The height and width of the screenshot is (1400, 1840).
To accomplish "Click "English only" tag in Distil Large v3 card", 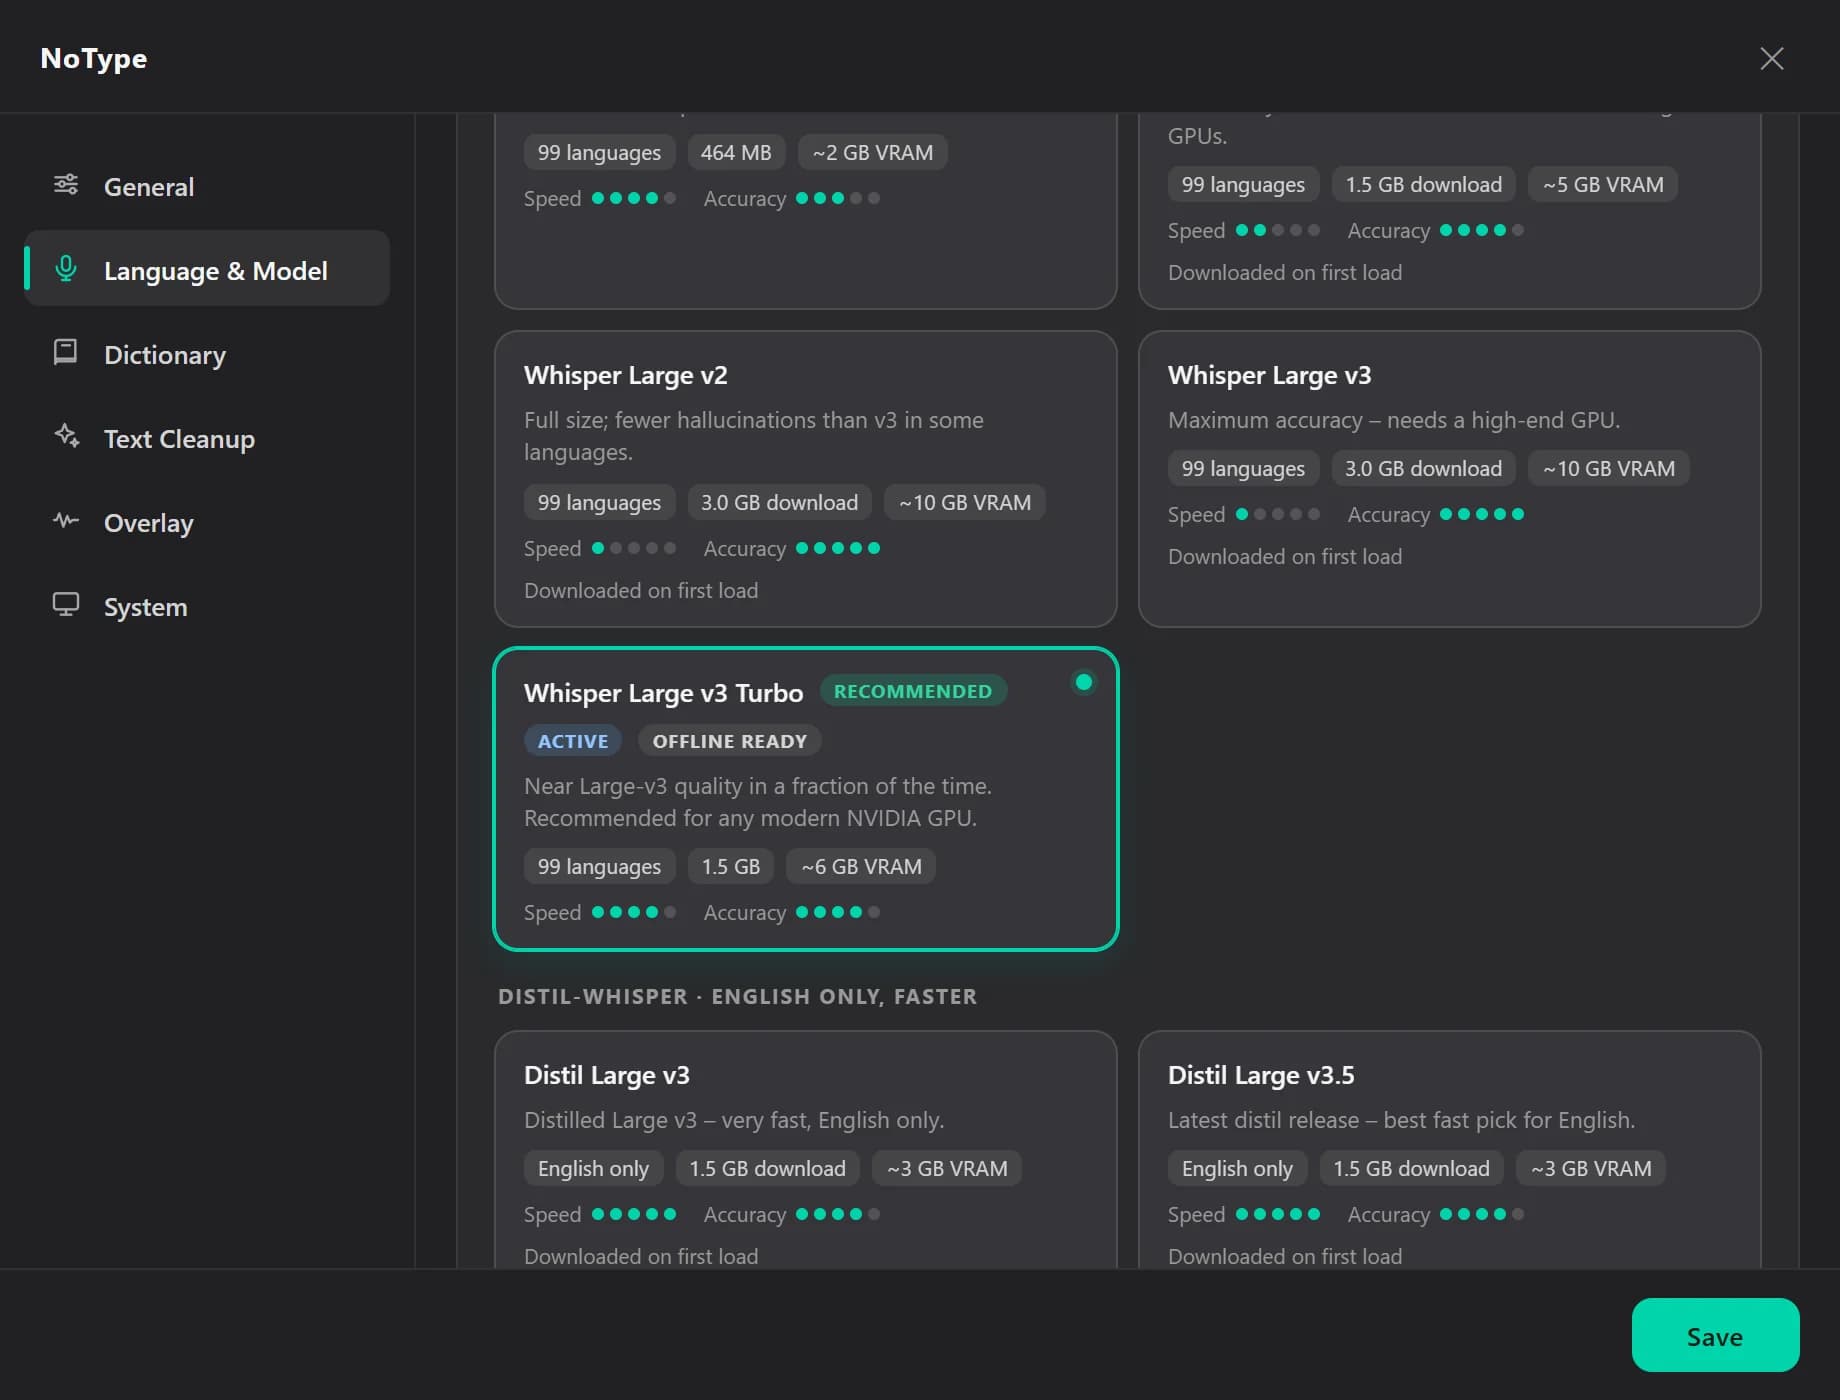I will point(593,1169).
